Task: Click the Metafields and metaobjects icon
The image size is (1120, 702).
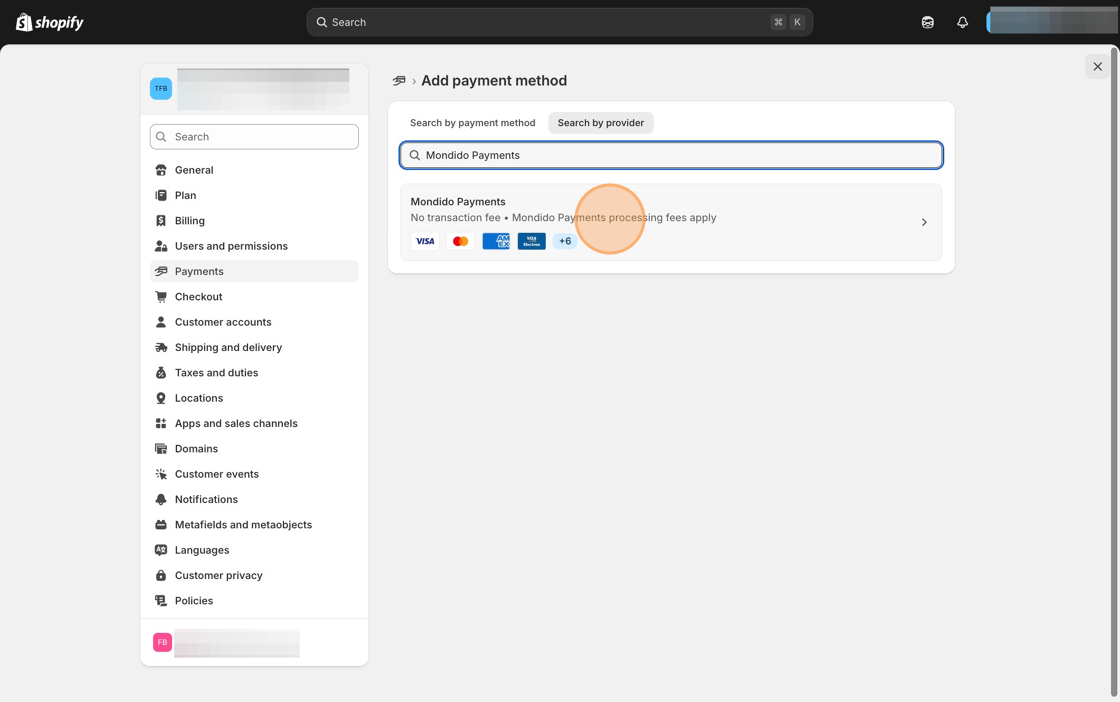Action: (x=161, y=525)
